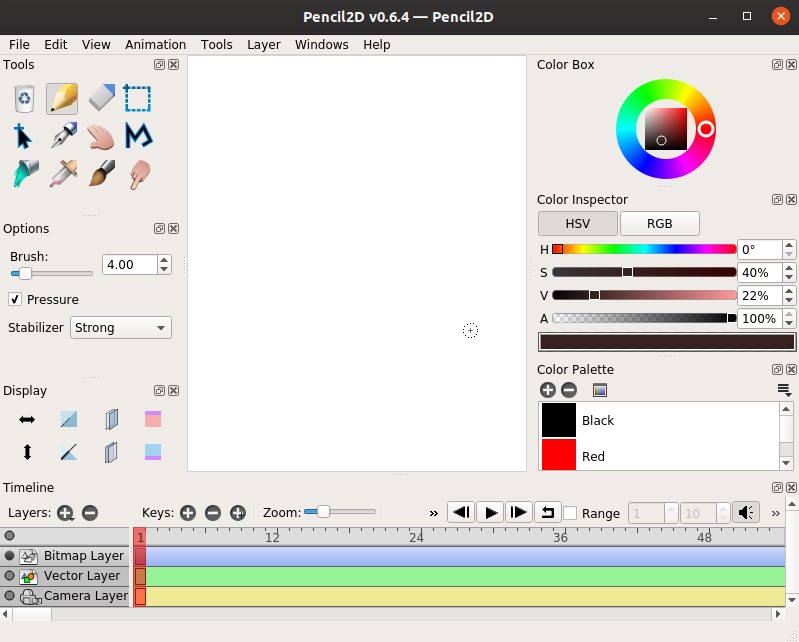Viewport: 799px width, 642px height.
Task: Hide the Bitmap Layer visibility dot
Action: [x=10, y=556]
